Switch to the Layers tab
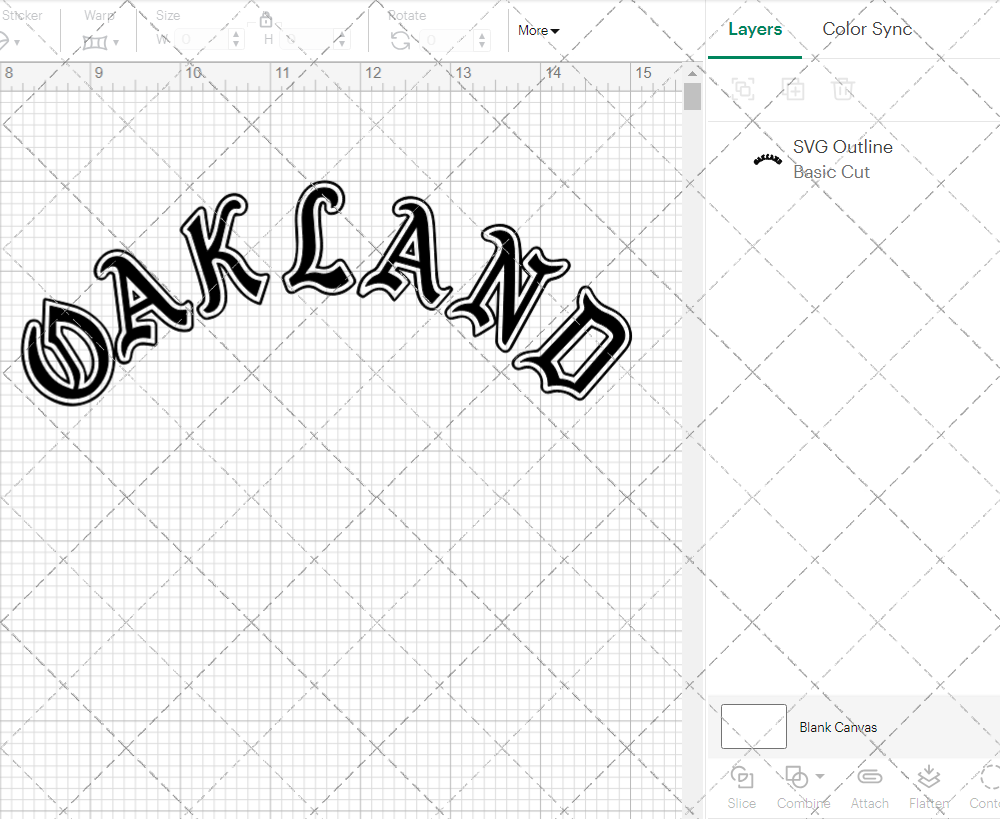 [755, 29]
